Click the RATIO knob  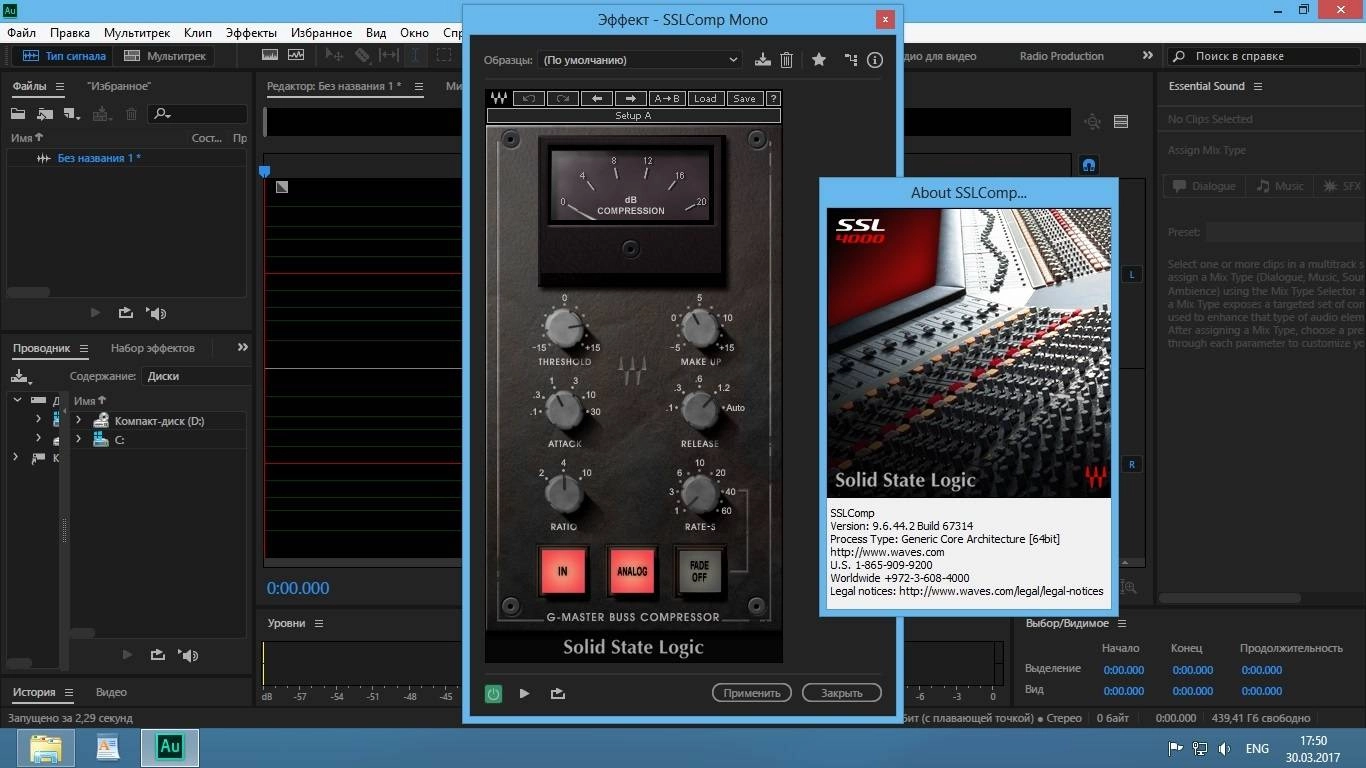click(x=564, y=493)
